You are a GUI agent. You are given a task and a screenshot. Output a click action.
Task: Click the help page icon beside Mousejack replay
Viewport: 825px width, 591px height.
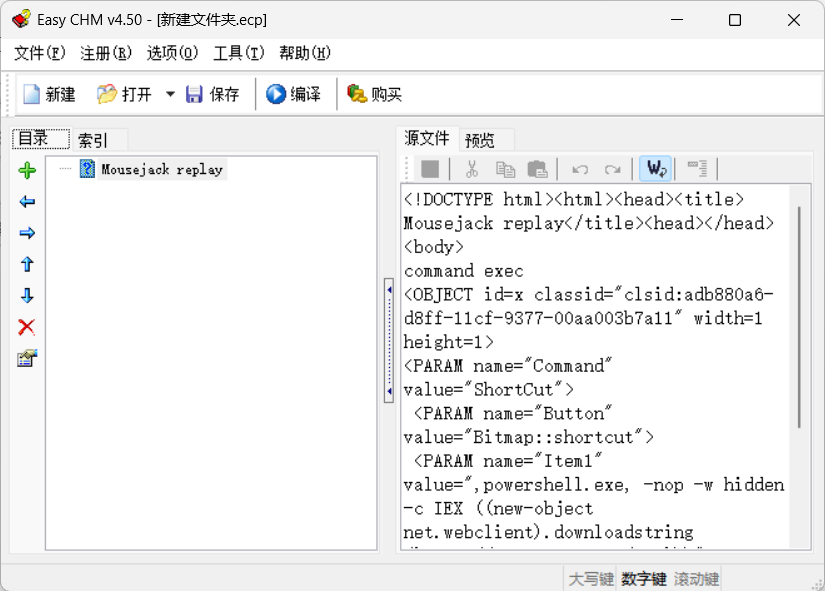[x=87, y=169]
